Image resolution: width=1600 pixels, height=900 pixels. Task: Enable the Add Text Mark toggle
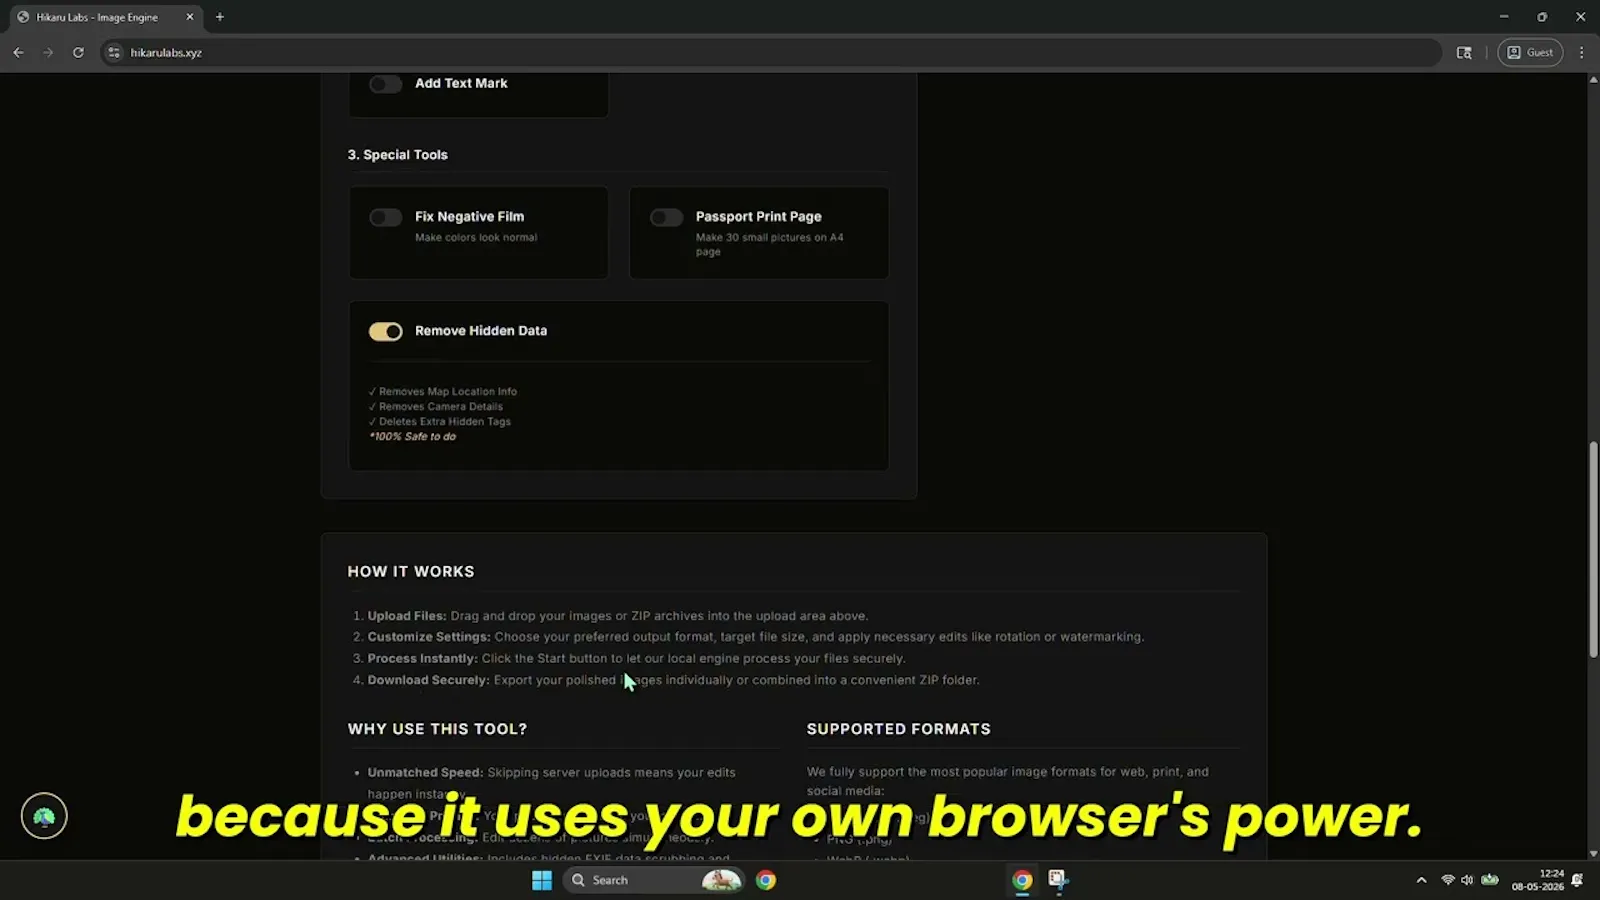[385, 84]
